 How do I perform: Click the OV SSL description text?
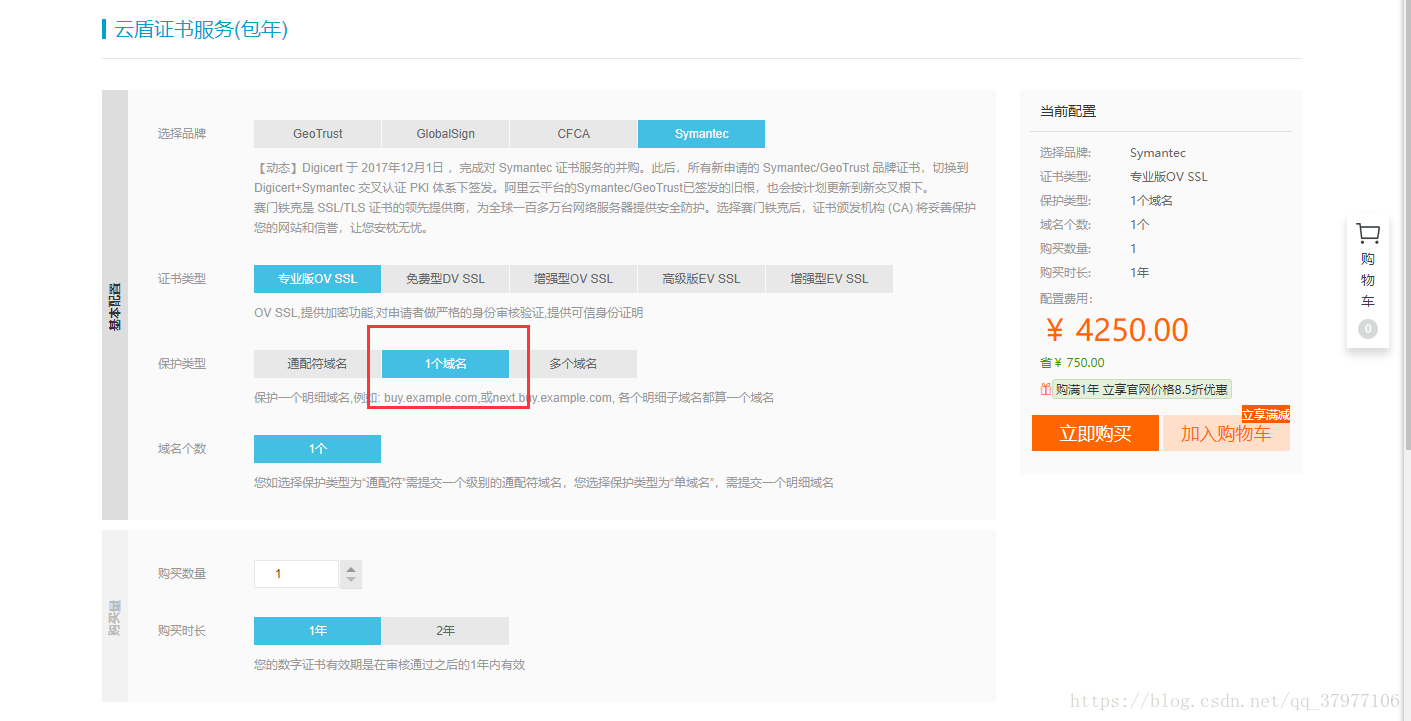[449, 313]
